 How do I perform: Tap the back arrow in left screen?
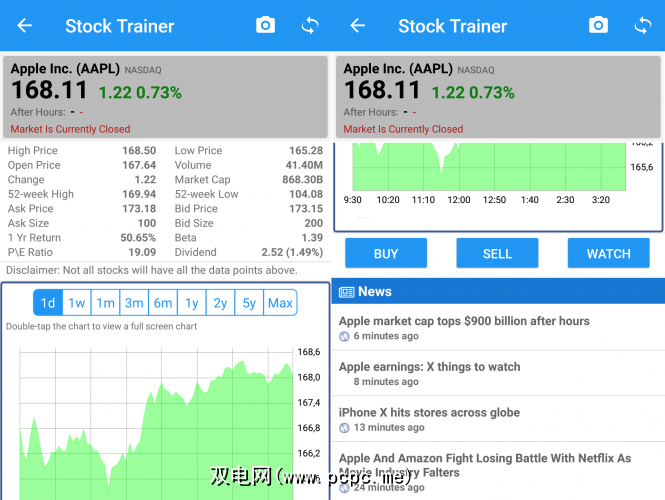[x=25, y=26]
